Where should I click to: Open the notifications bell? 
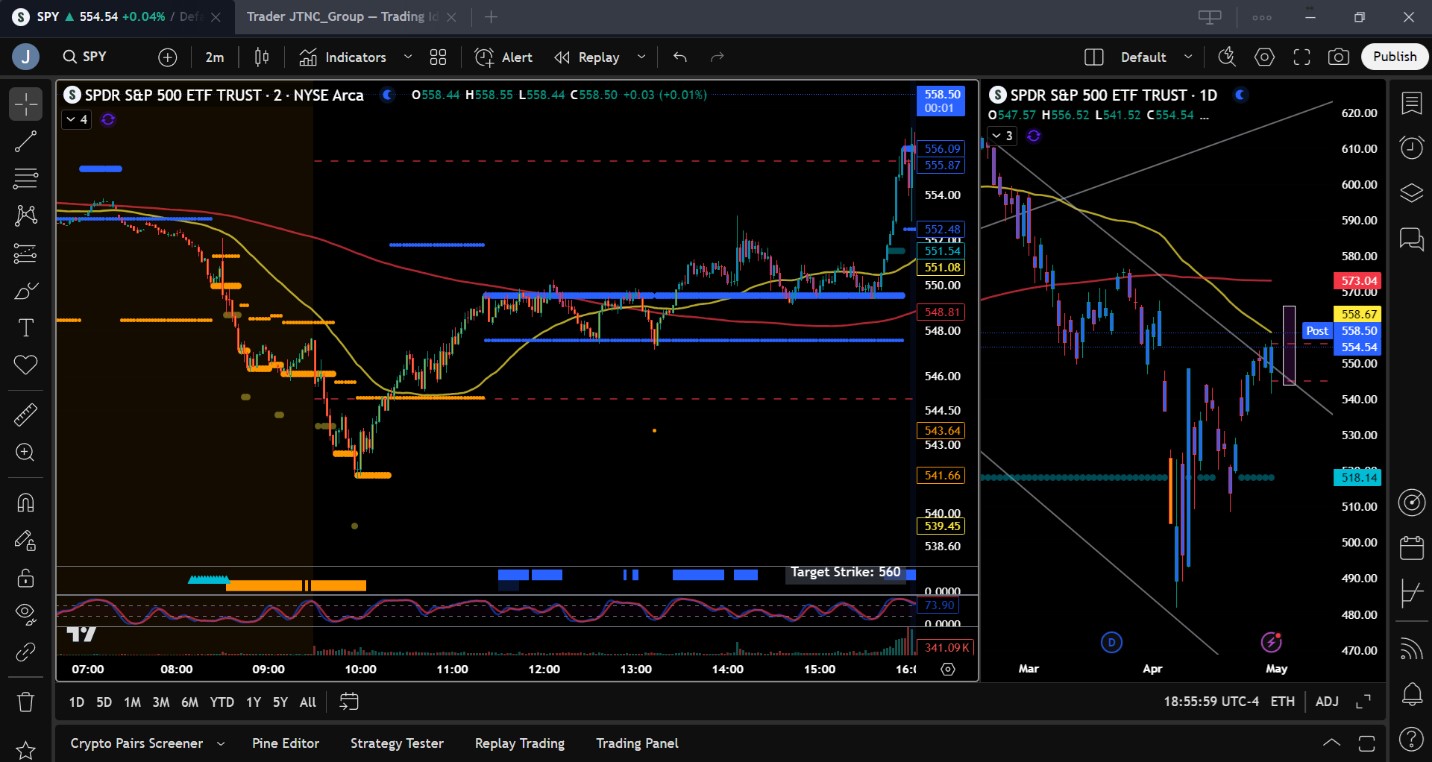(1412, 694)
